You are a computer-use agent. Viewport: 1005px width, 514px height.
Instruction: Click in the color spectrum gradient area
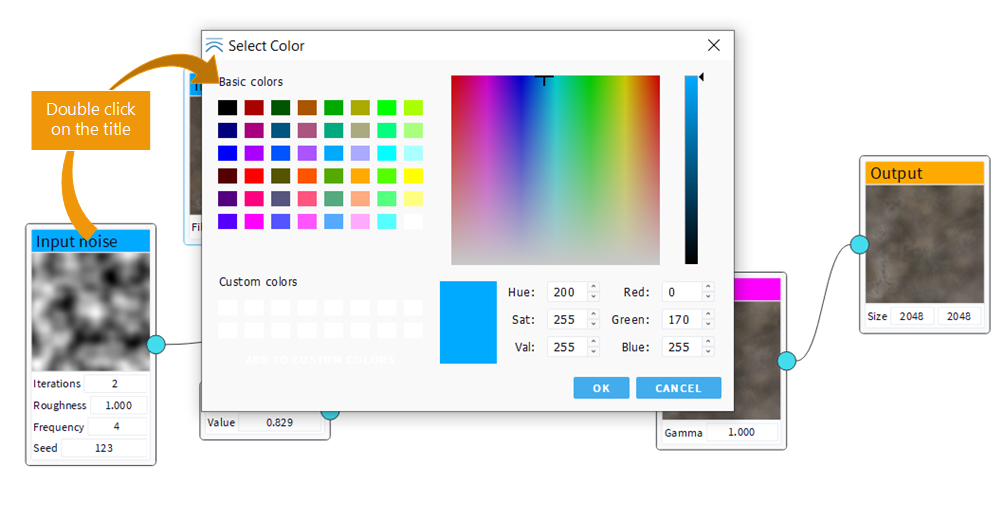555,170
